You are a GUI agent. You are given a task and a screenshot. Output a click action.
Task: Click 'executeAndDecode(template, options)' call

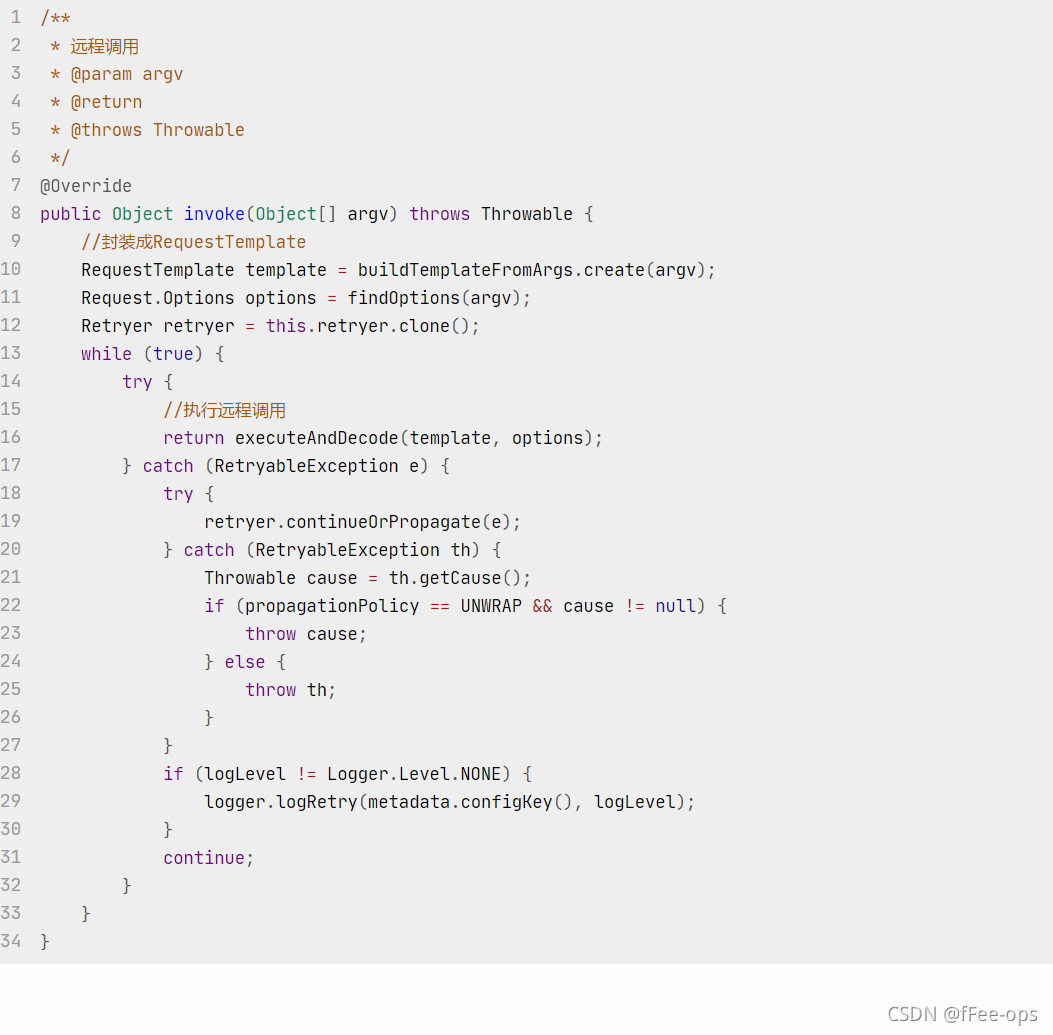[414, 438]
